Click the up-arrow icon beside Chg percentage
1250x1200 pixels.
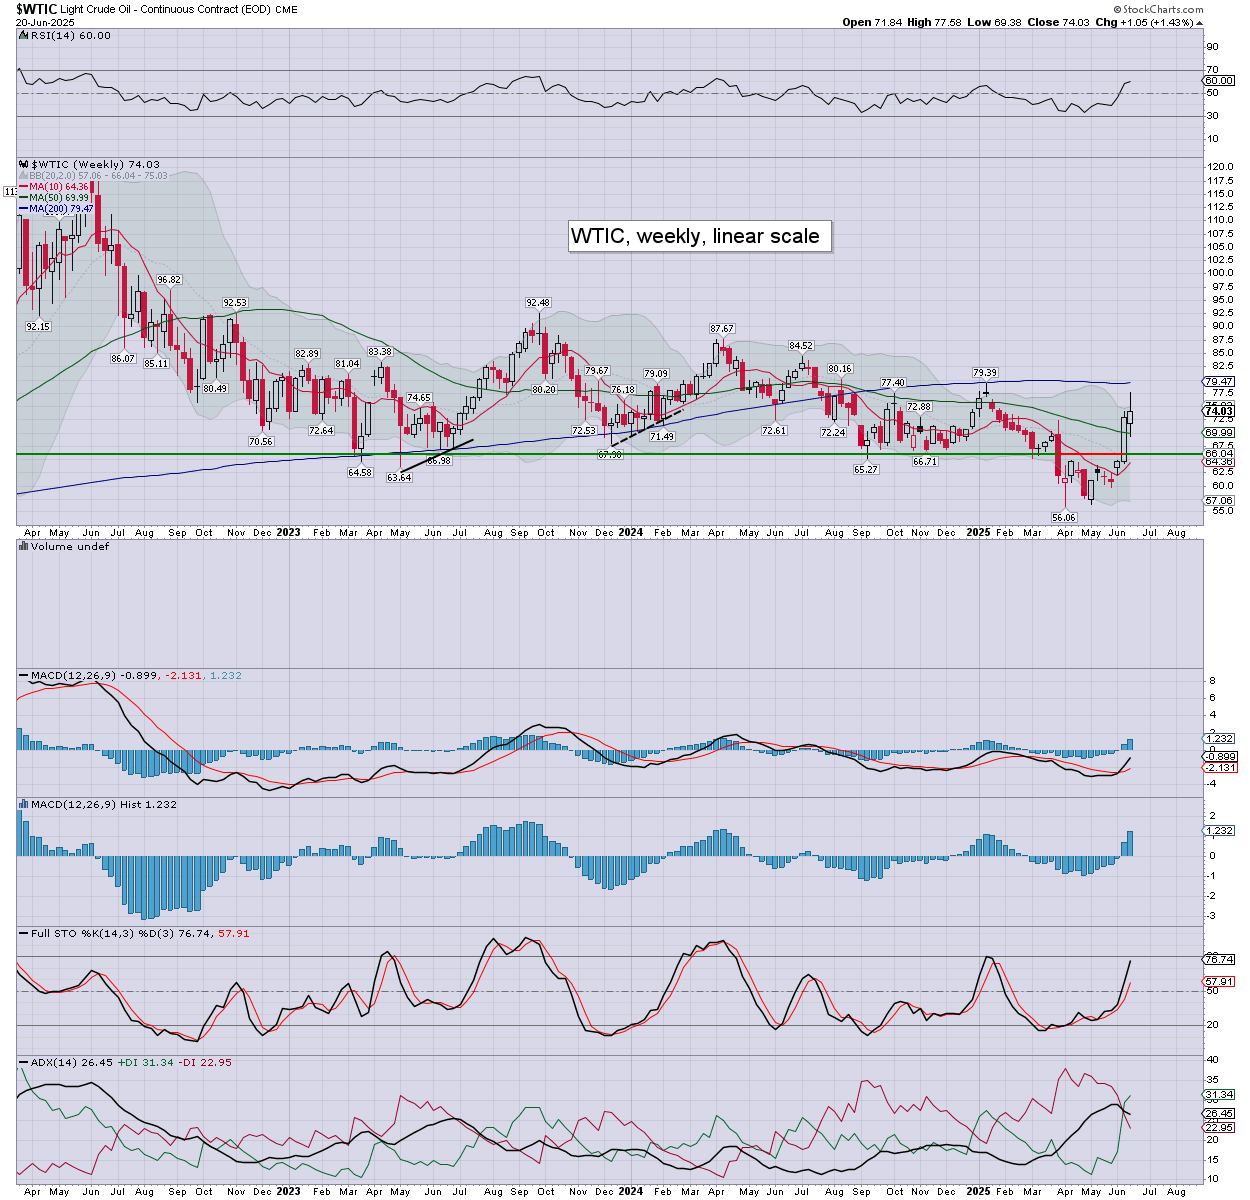(1201, 22)
